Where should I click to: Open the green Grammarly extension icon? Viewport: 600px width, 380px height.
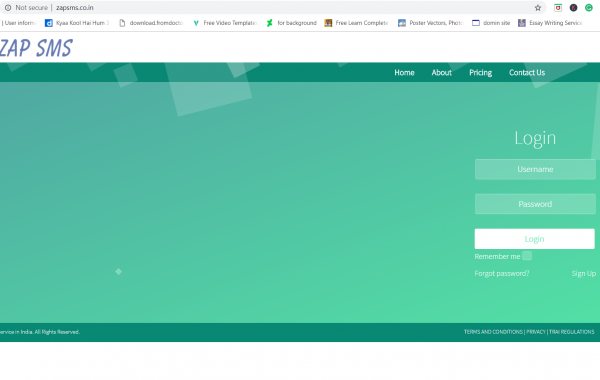click(589, 8)
